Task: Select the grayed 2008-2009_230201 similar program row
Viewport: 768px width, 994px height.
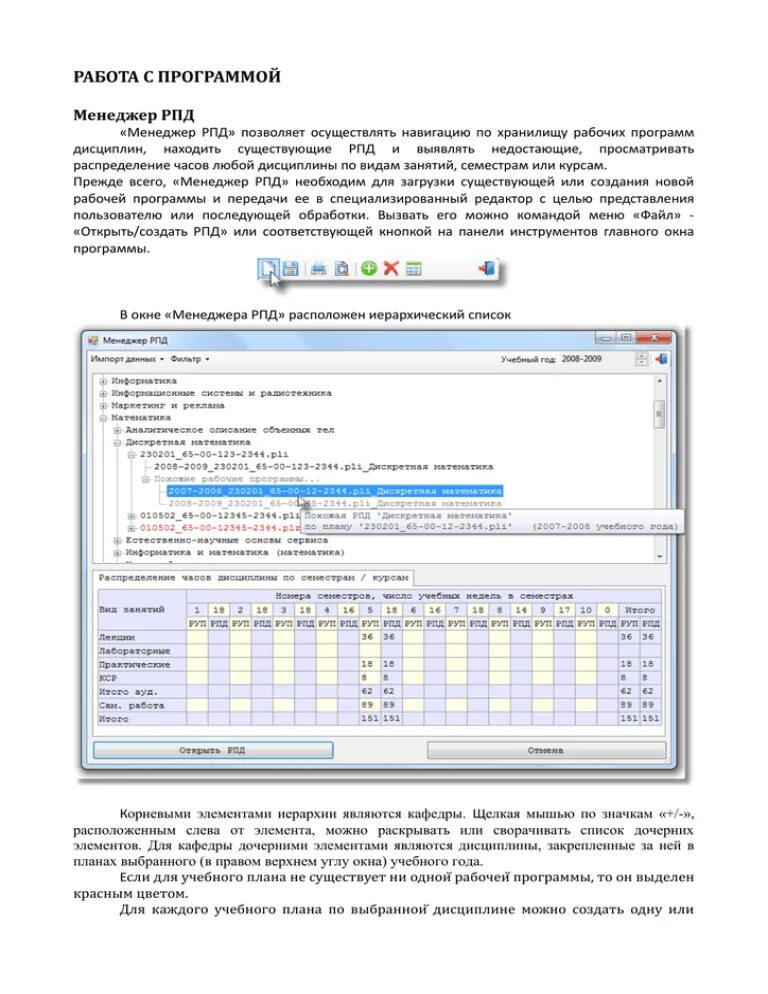Action: click(335, 503)
